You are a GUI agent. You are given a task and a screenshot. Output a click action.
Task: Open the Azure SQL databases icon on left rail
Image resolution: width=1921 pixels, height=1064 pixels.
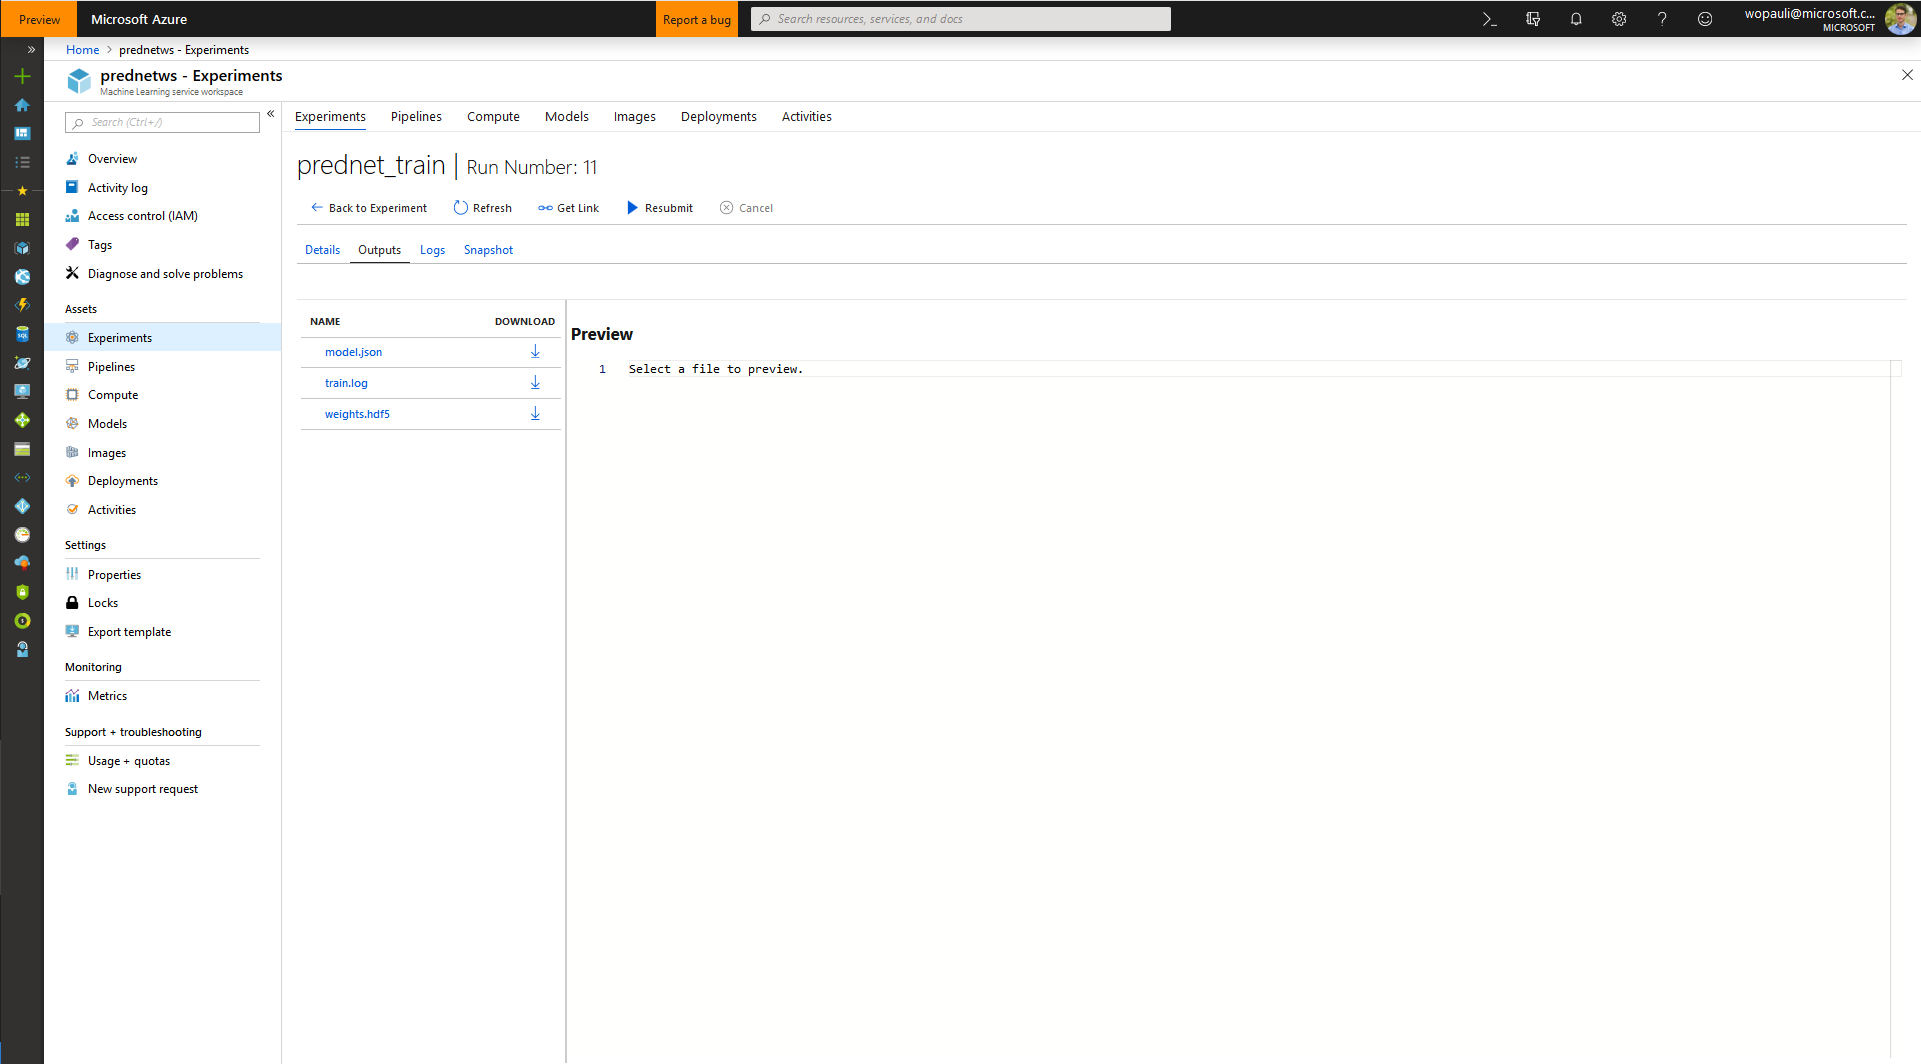[x=22, y=334]
